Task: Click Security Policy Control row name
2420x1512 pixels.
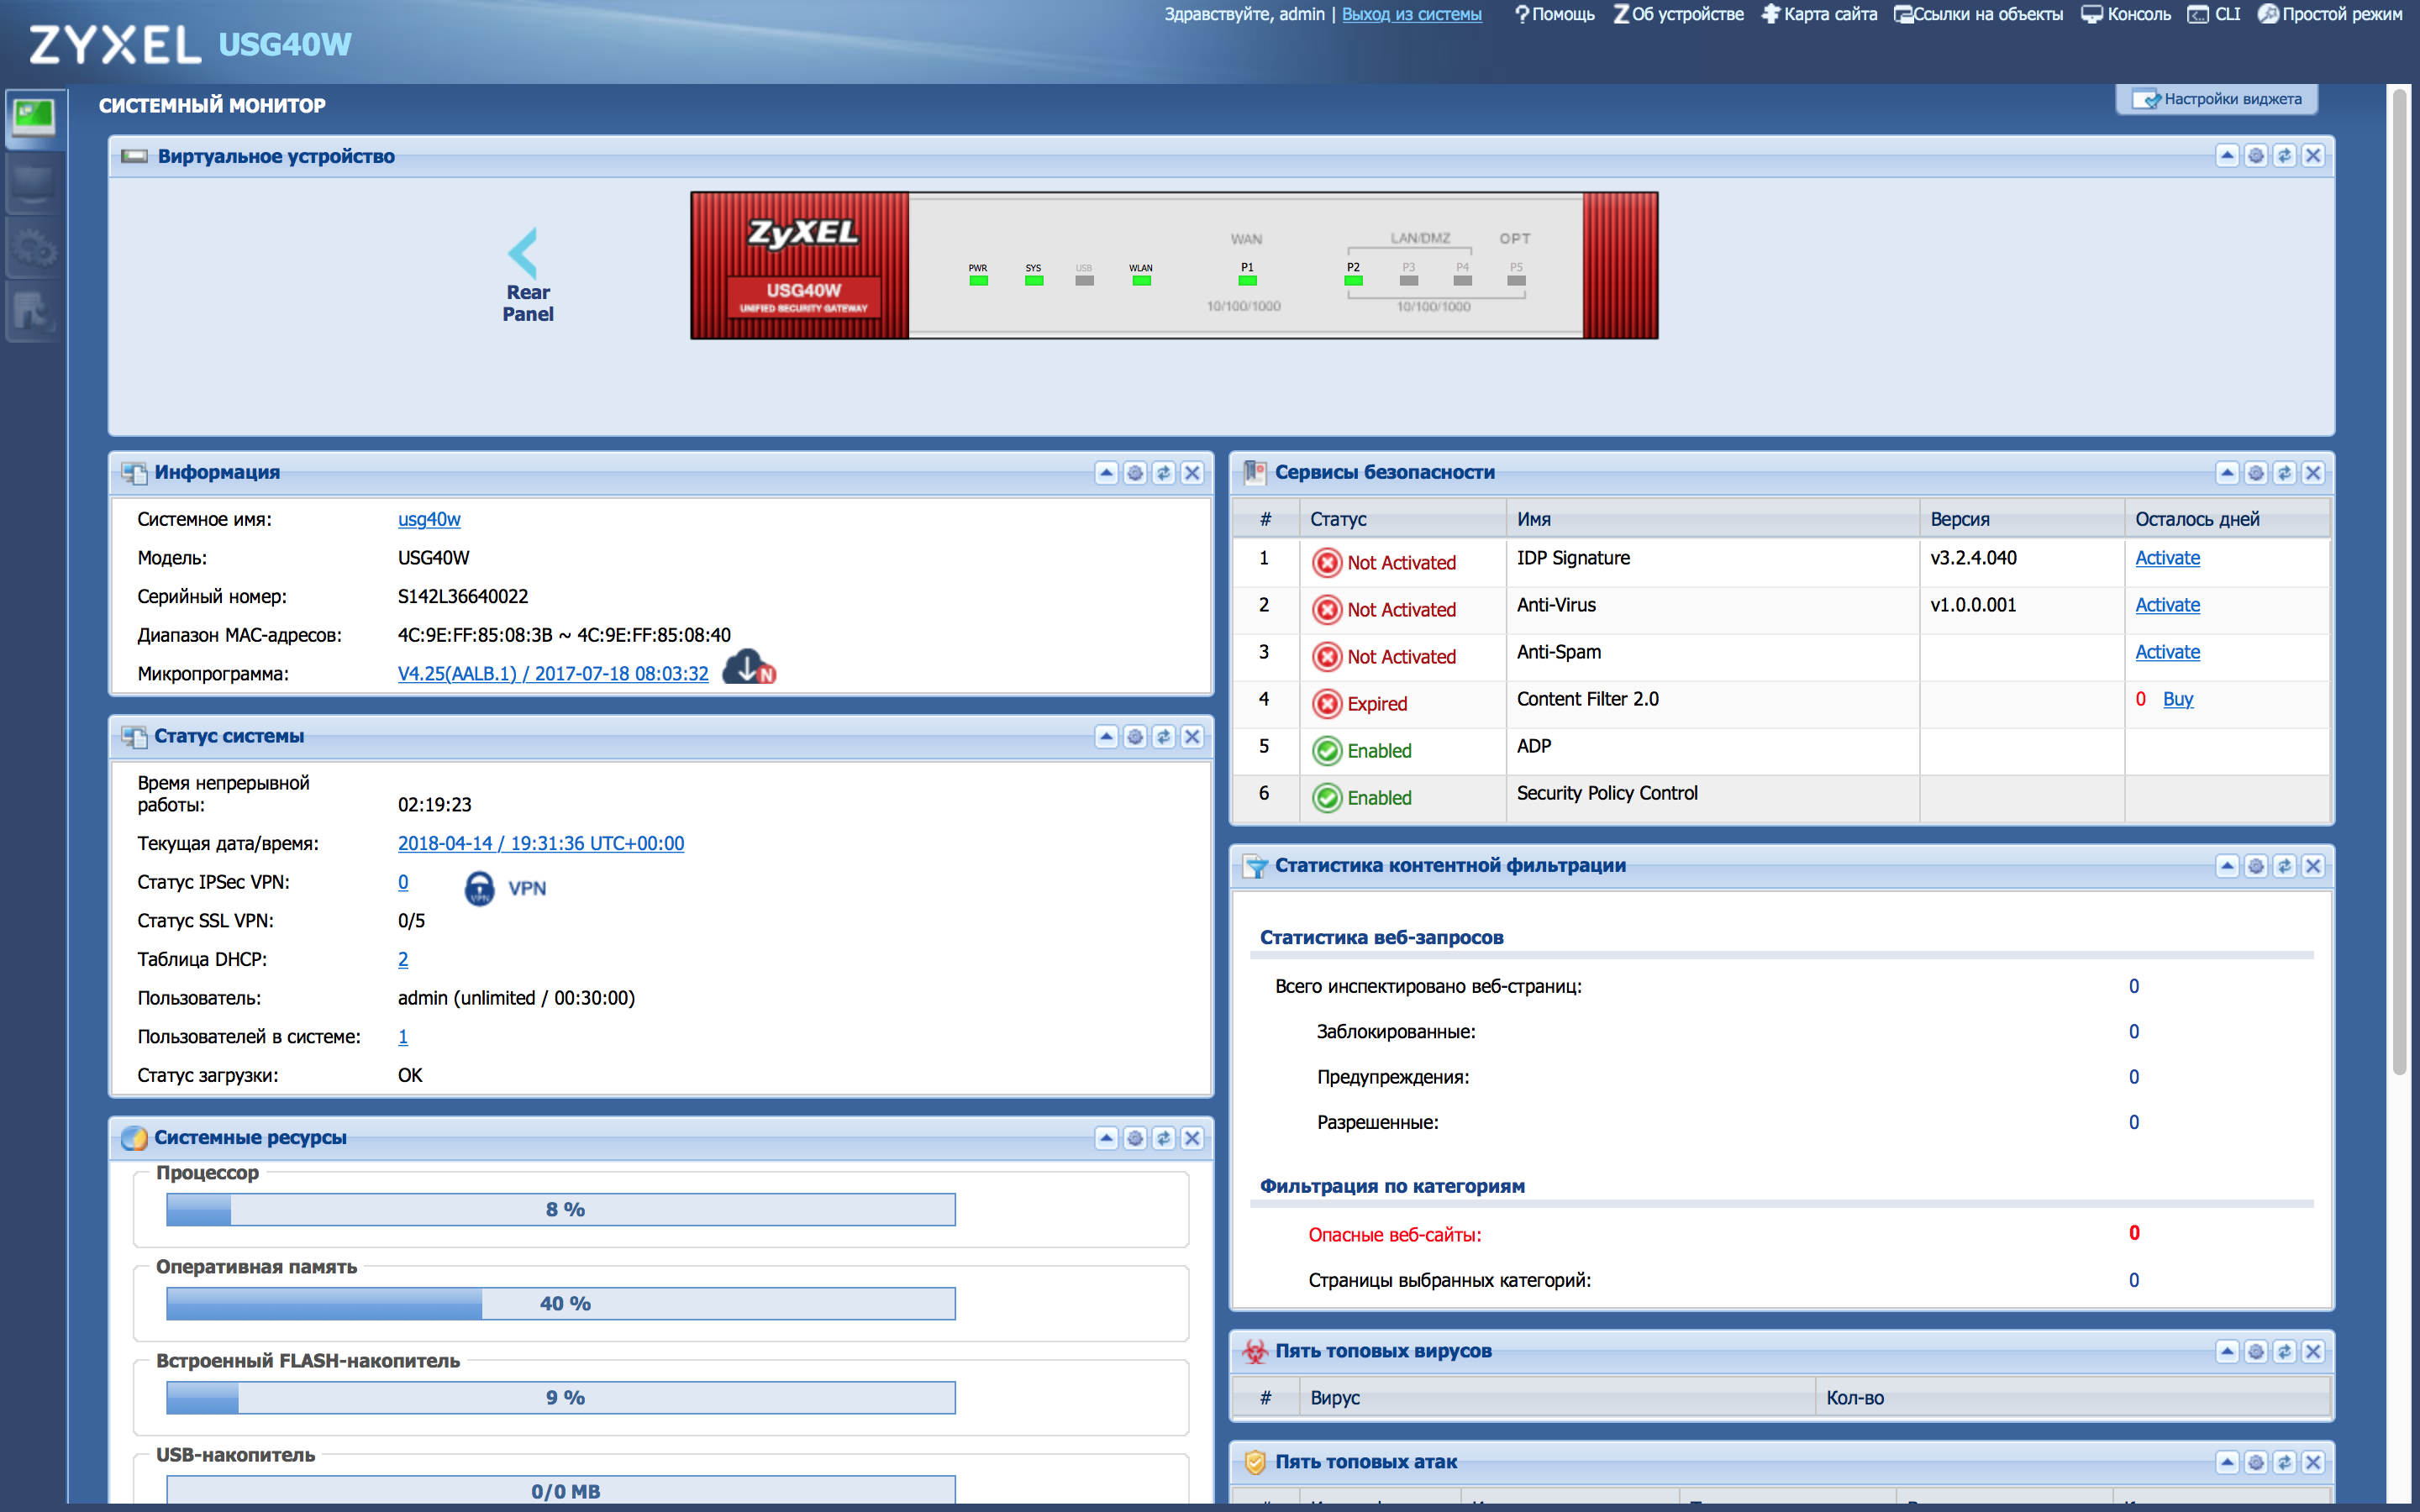Action: tap(1607, 793)
